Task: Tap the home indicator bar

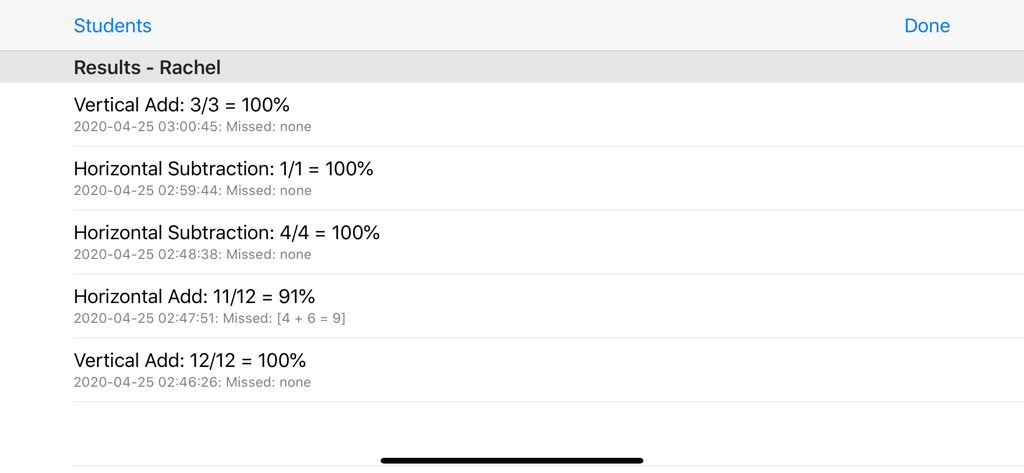Action: (512, 461)
